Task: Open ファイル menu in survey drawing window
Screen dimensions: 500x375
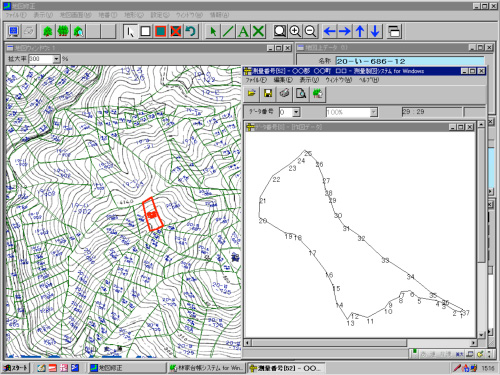Action: point(256,80)
